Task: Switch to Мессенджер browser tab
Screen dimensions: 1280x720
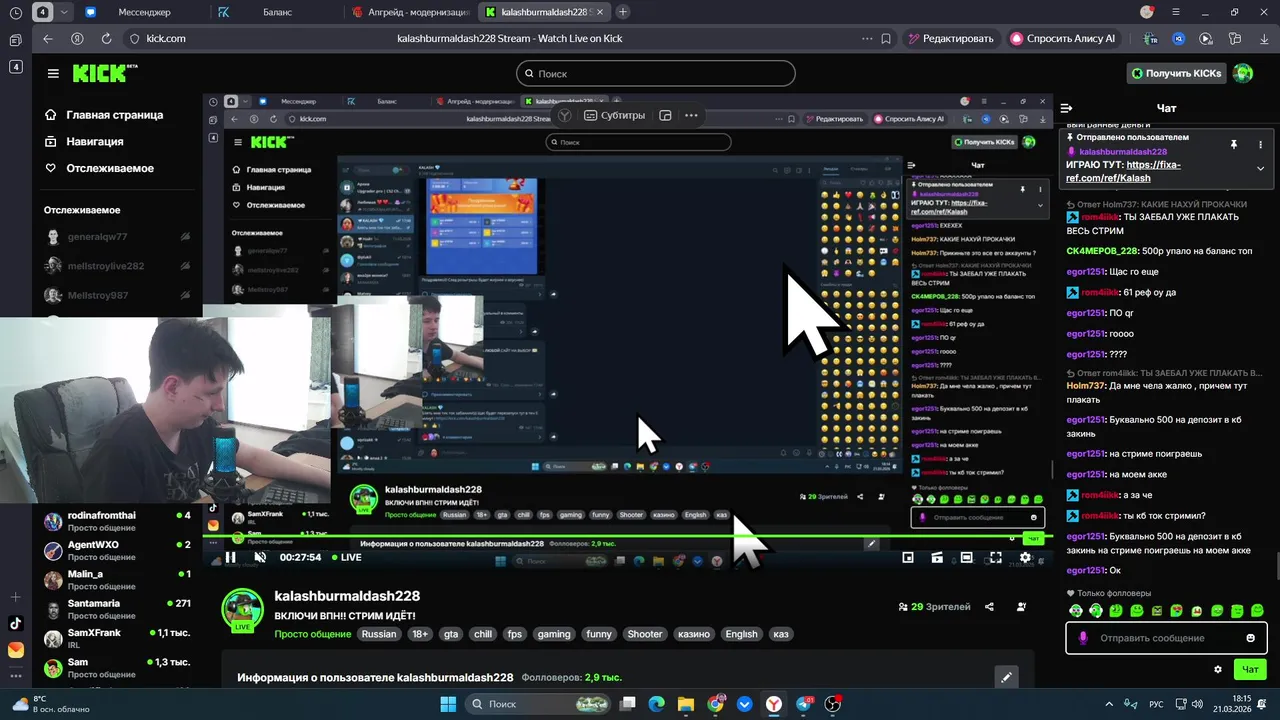Action: pyautogui.click(x=145, y=12)
